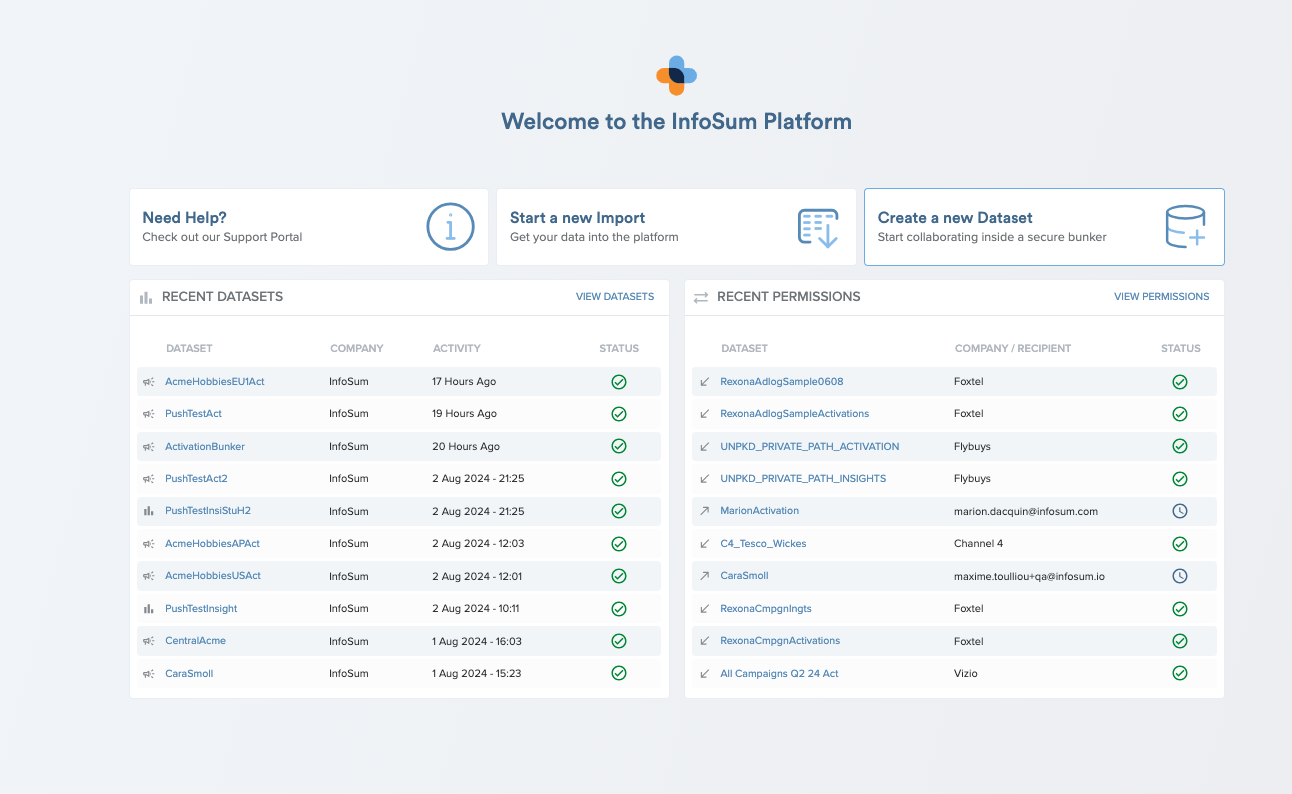Click the COMPANY / RECIPIENT column header
The height and width of the screenshot is (794, 1292).
tap(1013, 349)
